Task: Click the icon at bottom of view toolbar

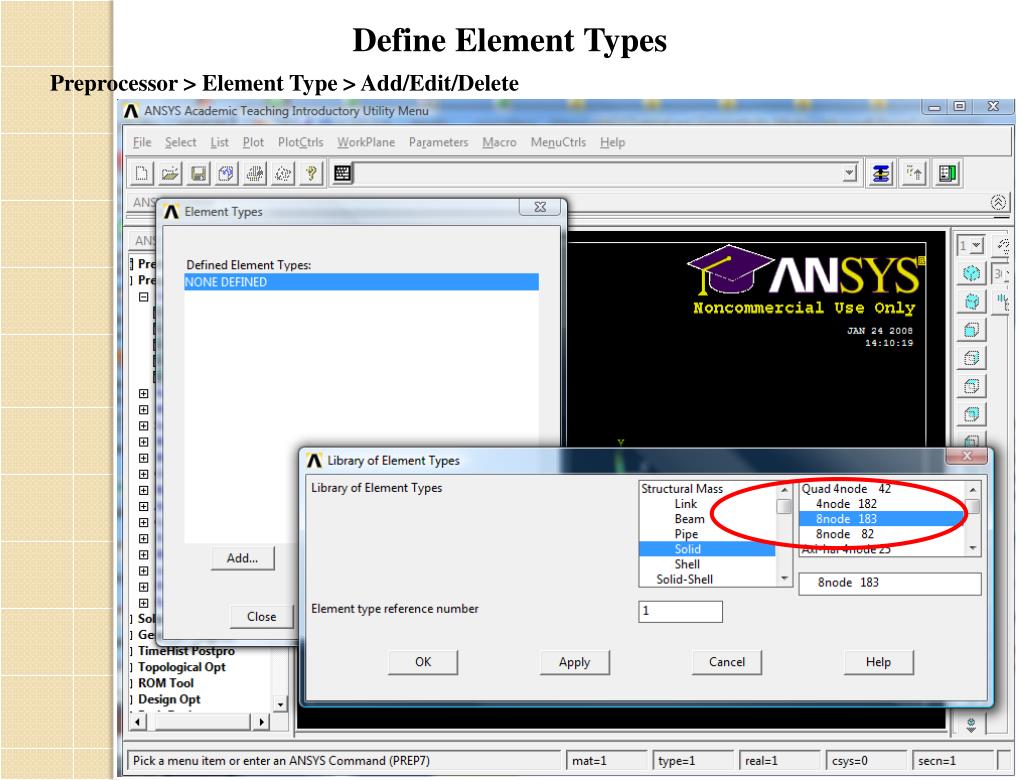Action: point(971,725)
